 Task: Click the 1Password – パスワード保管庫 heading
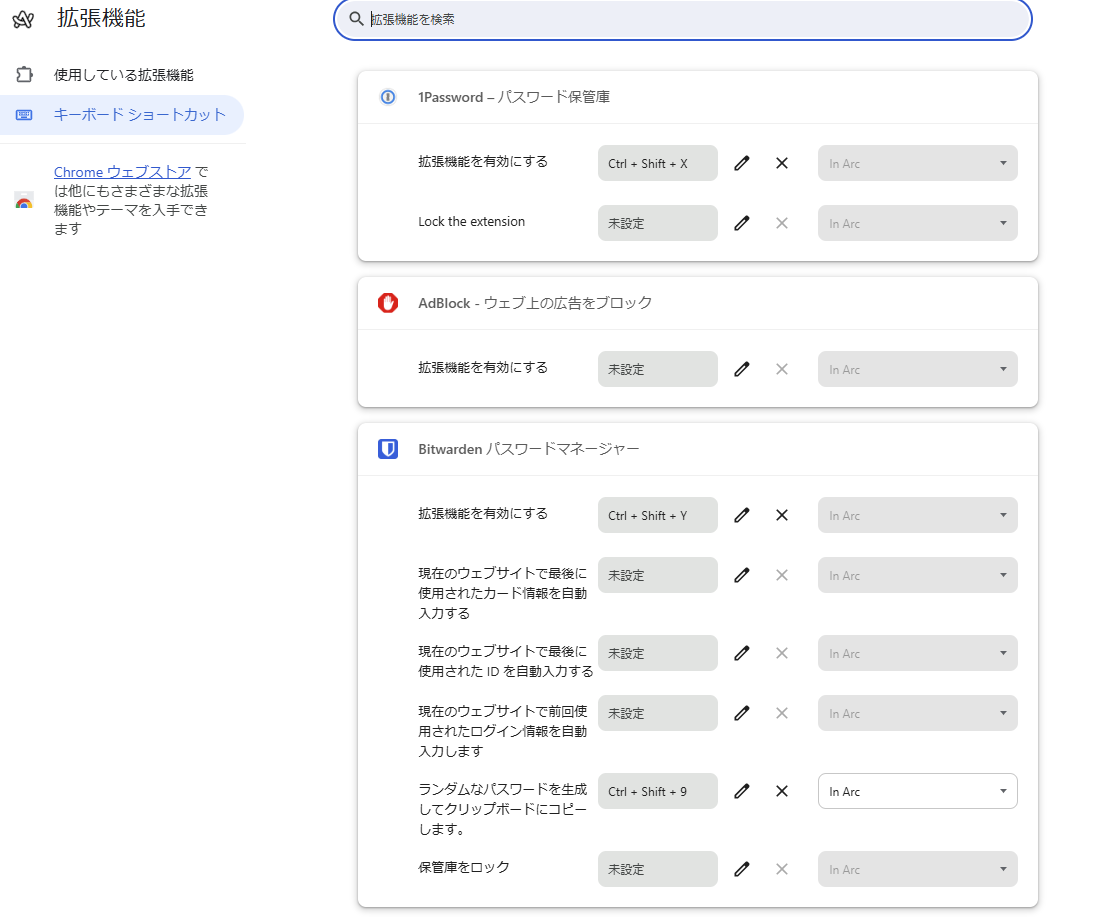(x=514, y=97)
